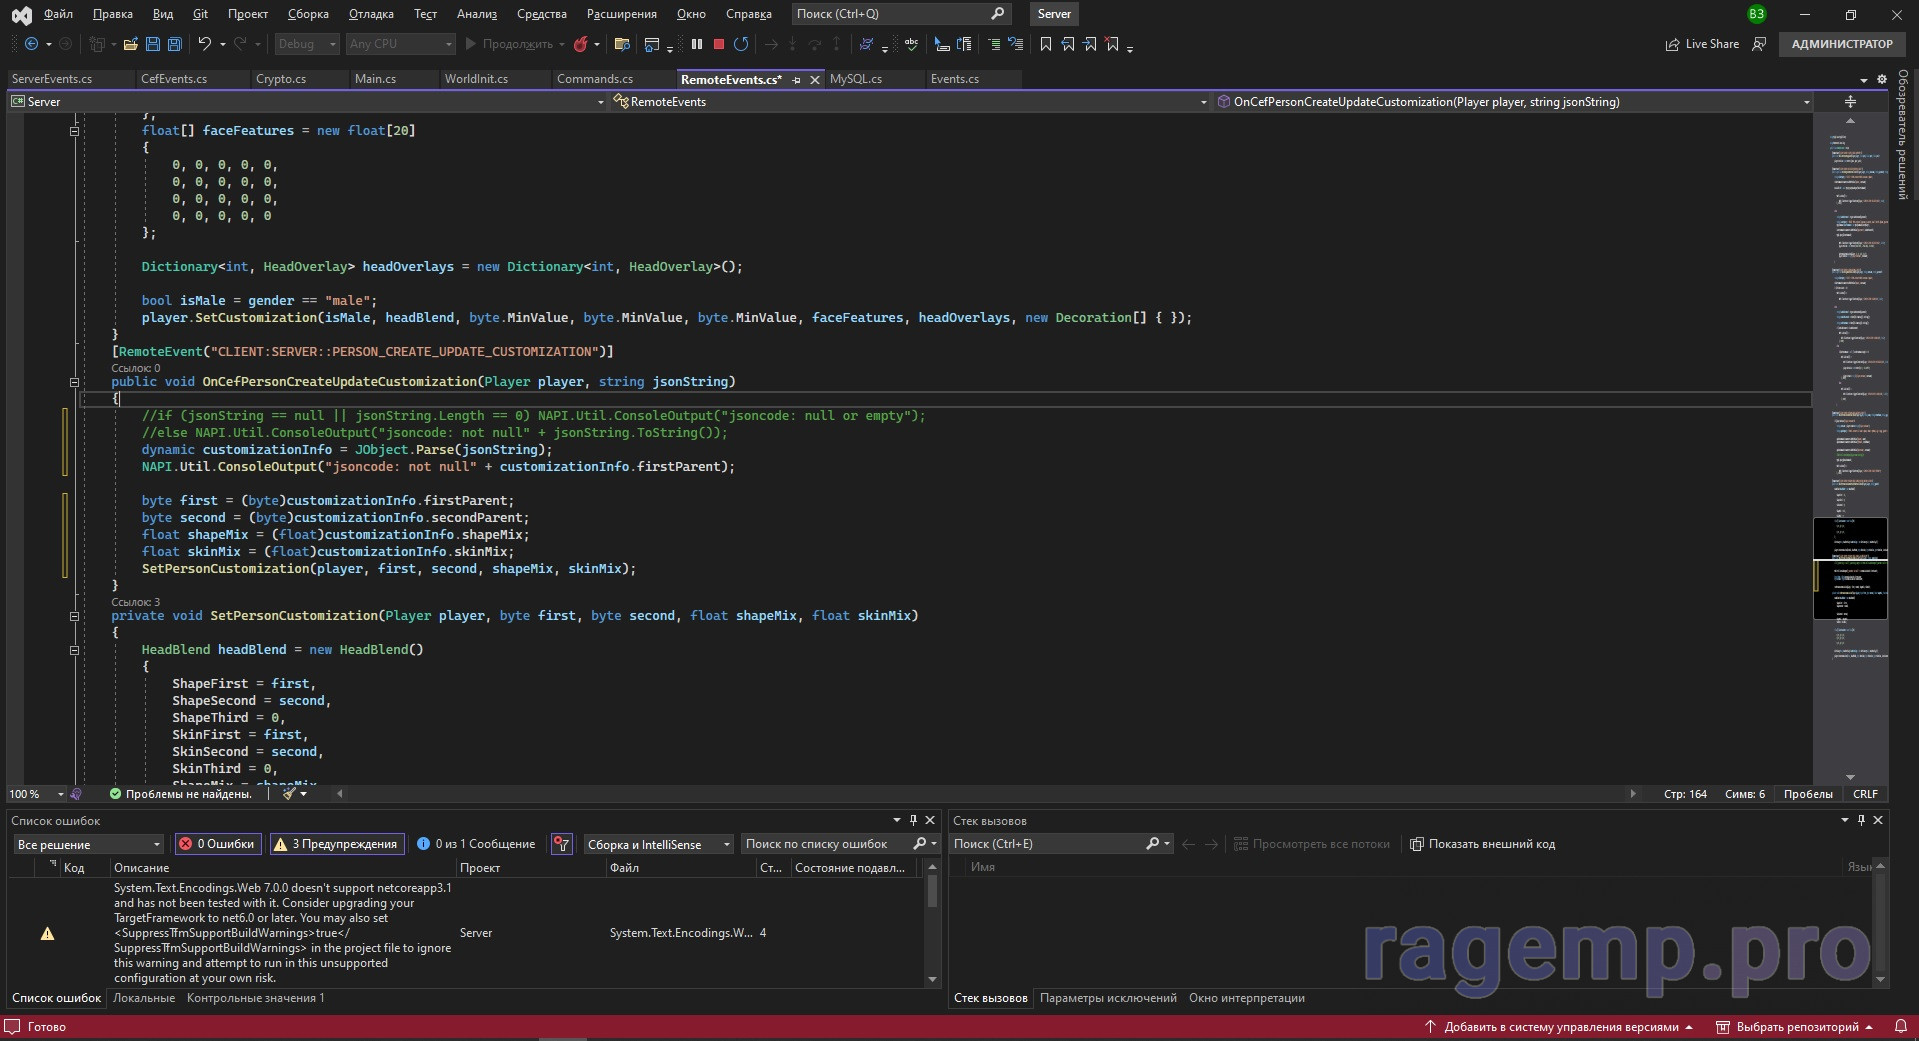The height and width of the screenshot is (1041, 1919).
Task: Click the spell checker abc icon
Action: pyautogui.click(x=911, y=44)
